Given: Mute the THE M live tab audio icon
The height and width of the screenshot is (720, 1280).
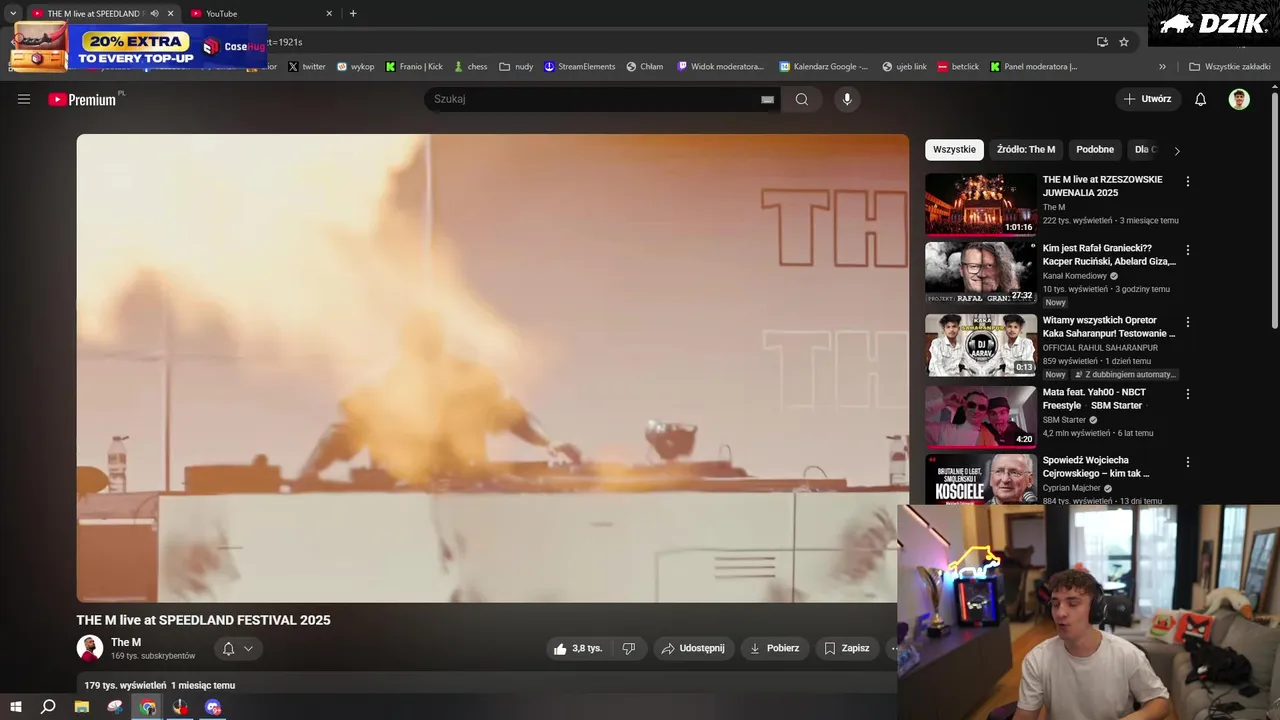Looking at the screenshot, I should [x=154, y=14].
